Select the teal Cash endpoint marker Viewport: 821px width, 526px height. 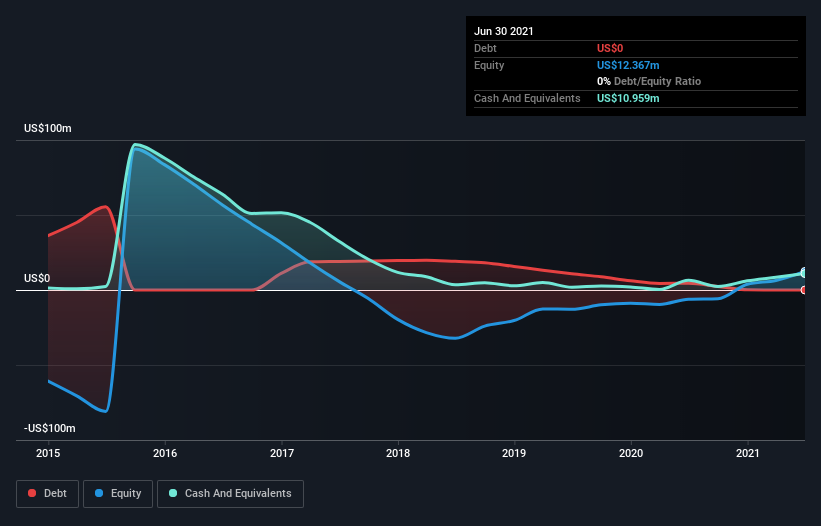804,273
